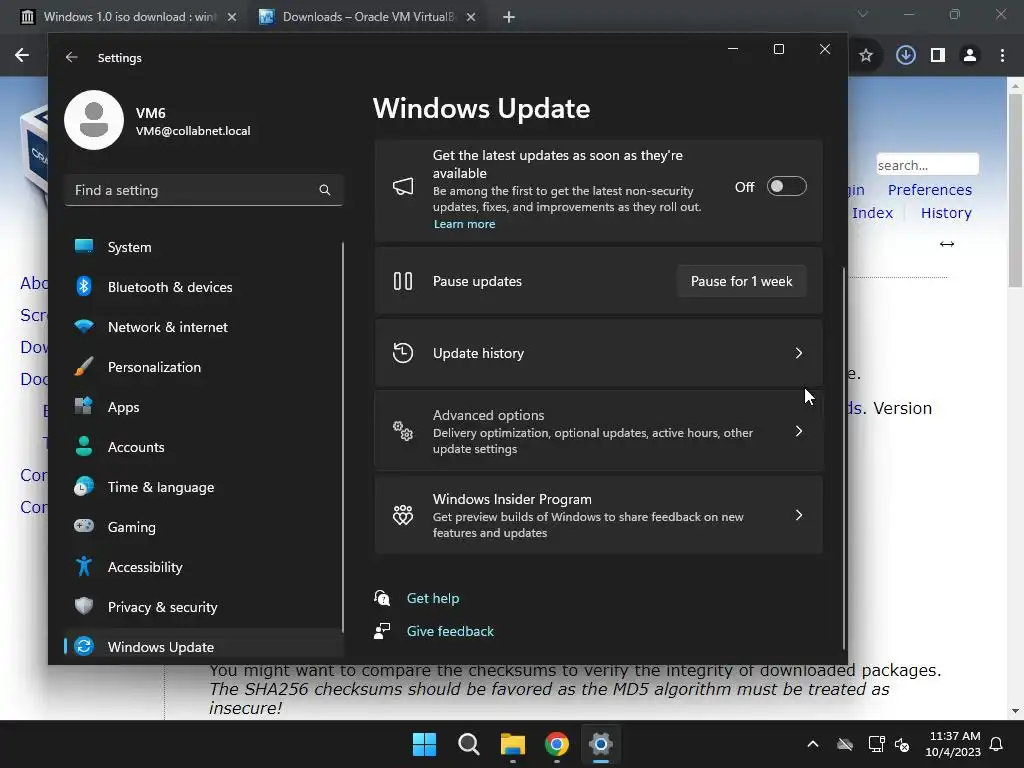The image size is (1024, 768).
Task: Click History link on VirtualBox page
Action: pyautogui.click(x=946, y=213)
